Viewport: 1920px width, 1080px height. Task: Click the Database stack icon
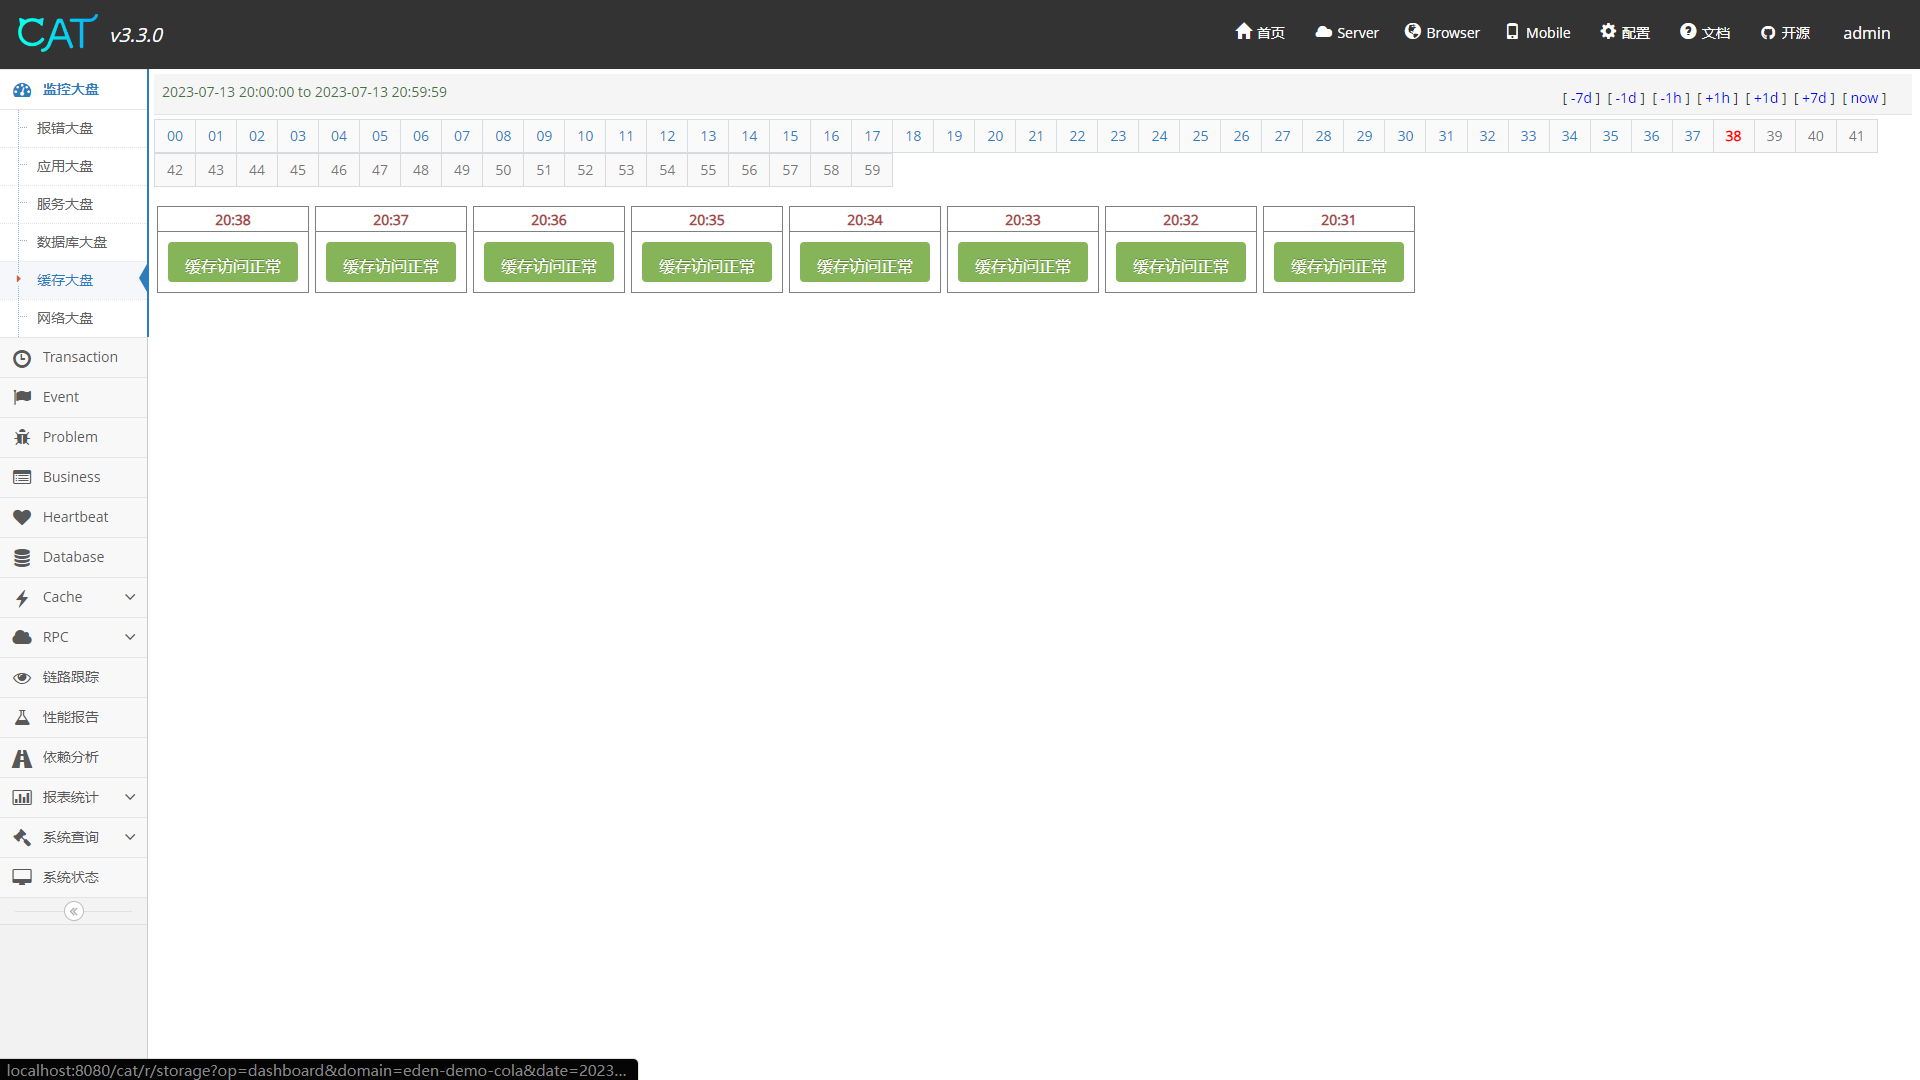[x=22, y=557]
